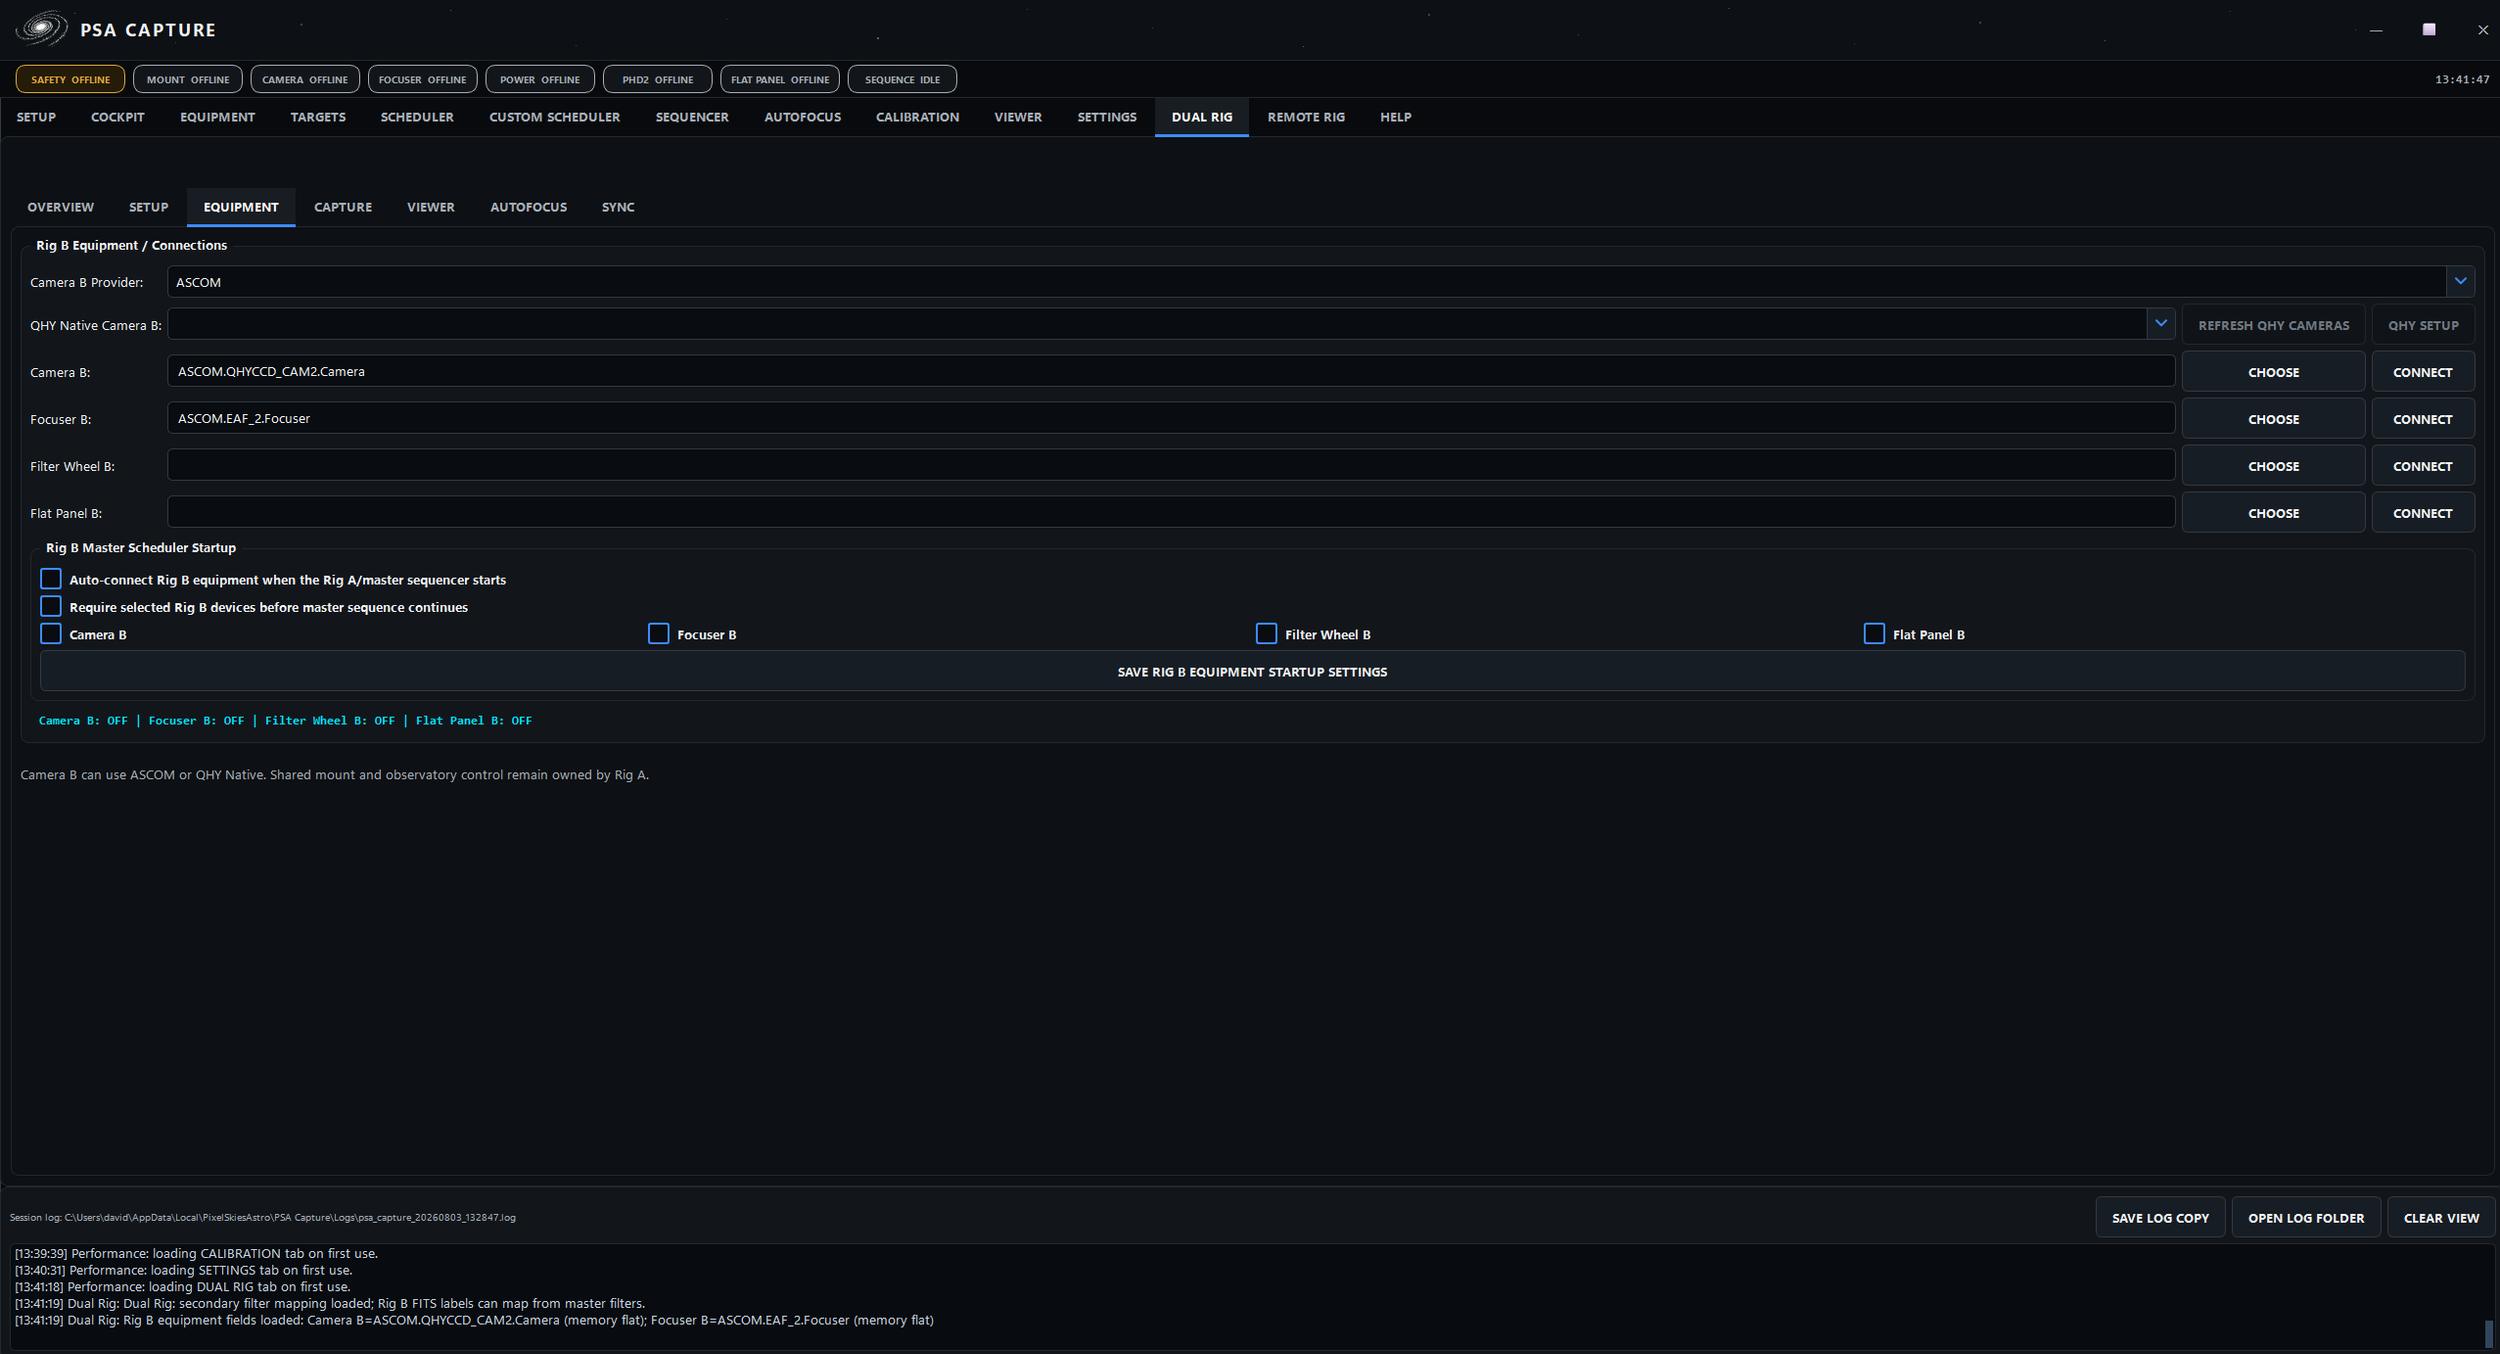Choose a driver for Focuser B
2500x1354 pixels.
pyautogui.click(x=2273, y=419)
